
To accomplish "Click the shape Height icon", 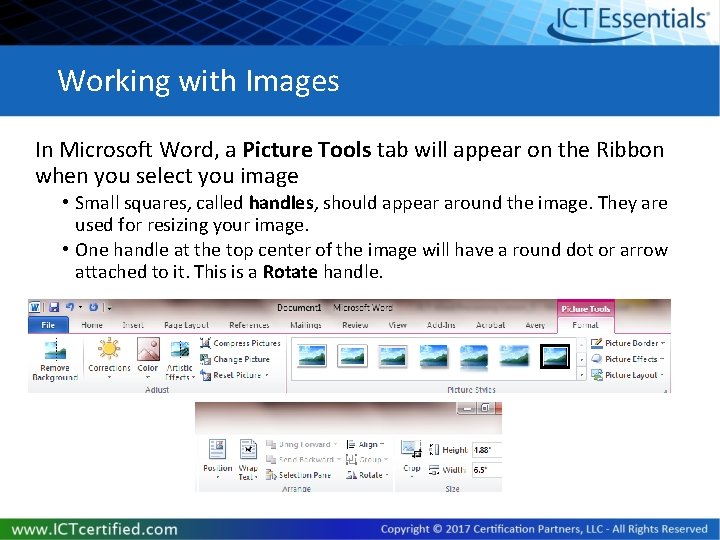I will pyautogui.click(x=434, y=450).
